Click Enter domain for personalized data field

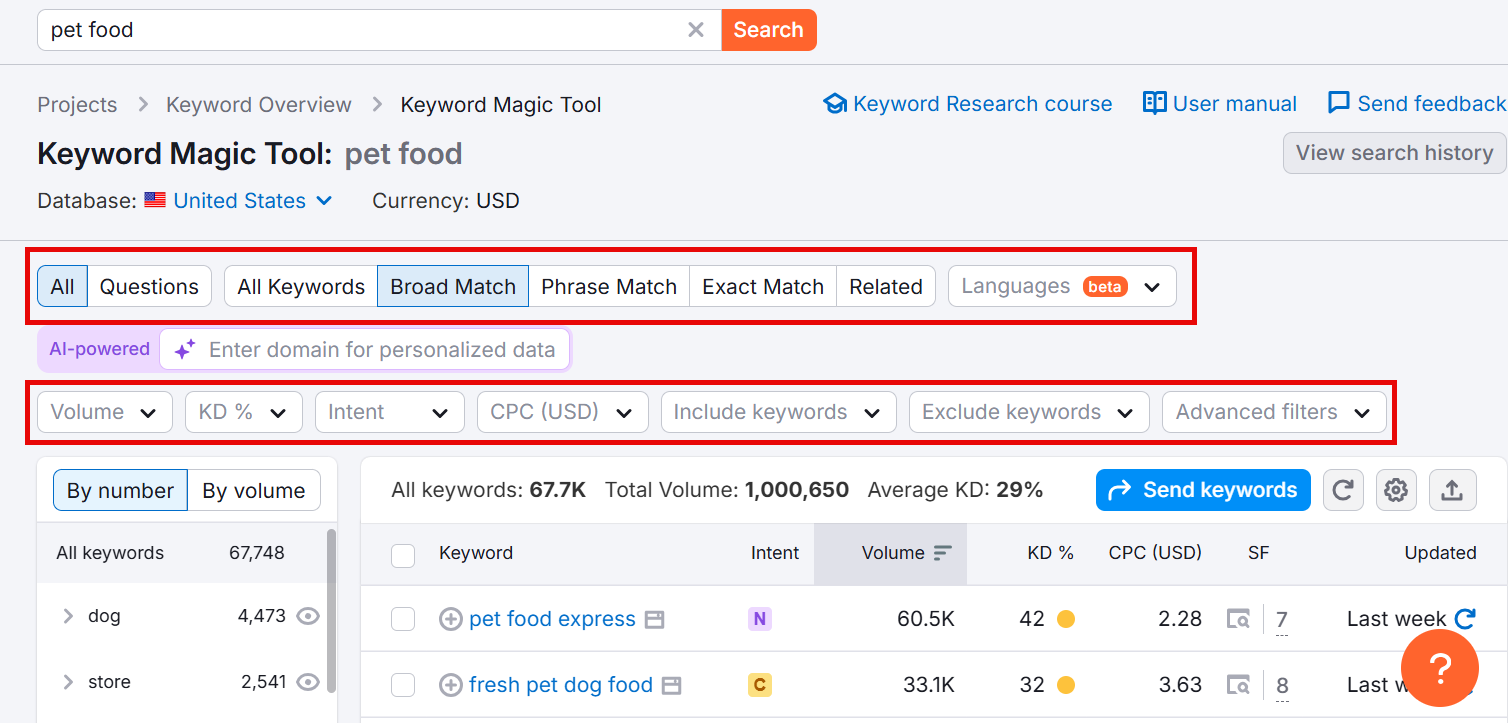[365, 350]
